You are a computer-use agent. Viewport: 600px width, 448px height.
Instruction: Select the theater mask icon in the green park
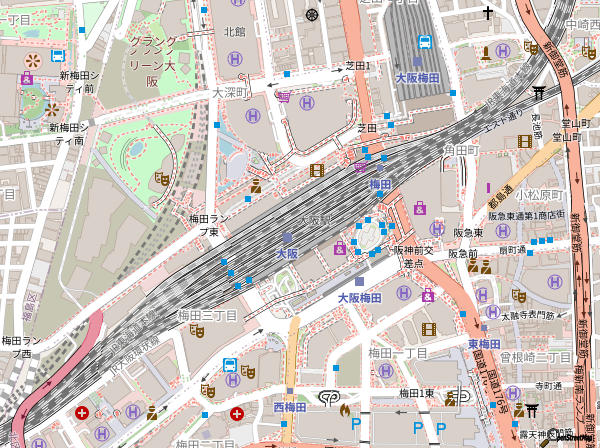[x=161, y=179]
